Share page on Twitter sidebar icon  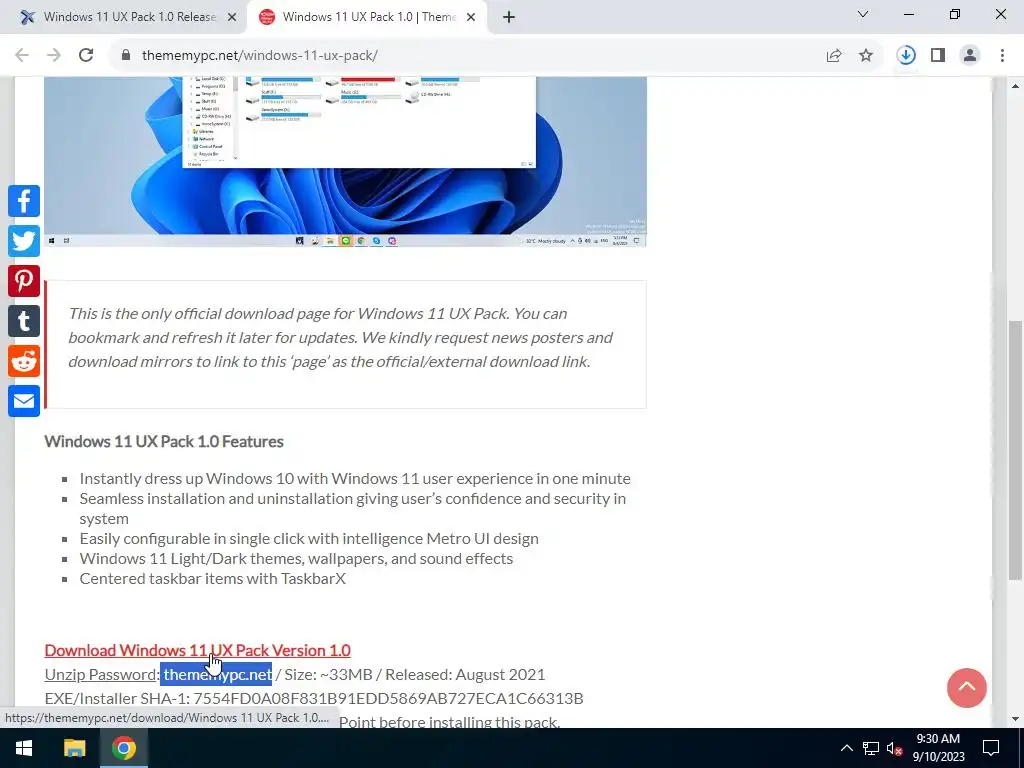pos(24,241)
